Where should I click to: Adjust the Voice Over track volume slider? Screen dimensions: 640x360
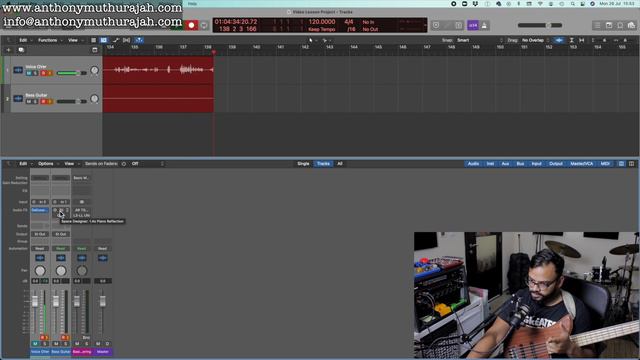pyautogui.click(x=71, y=73)
